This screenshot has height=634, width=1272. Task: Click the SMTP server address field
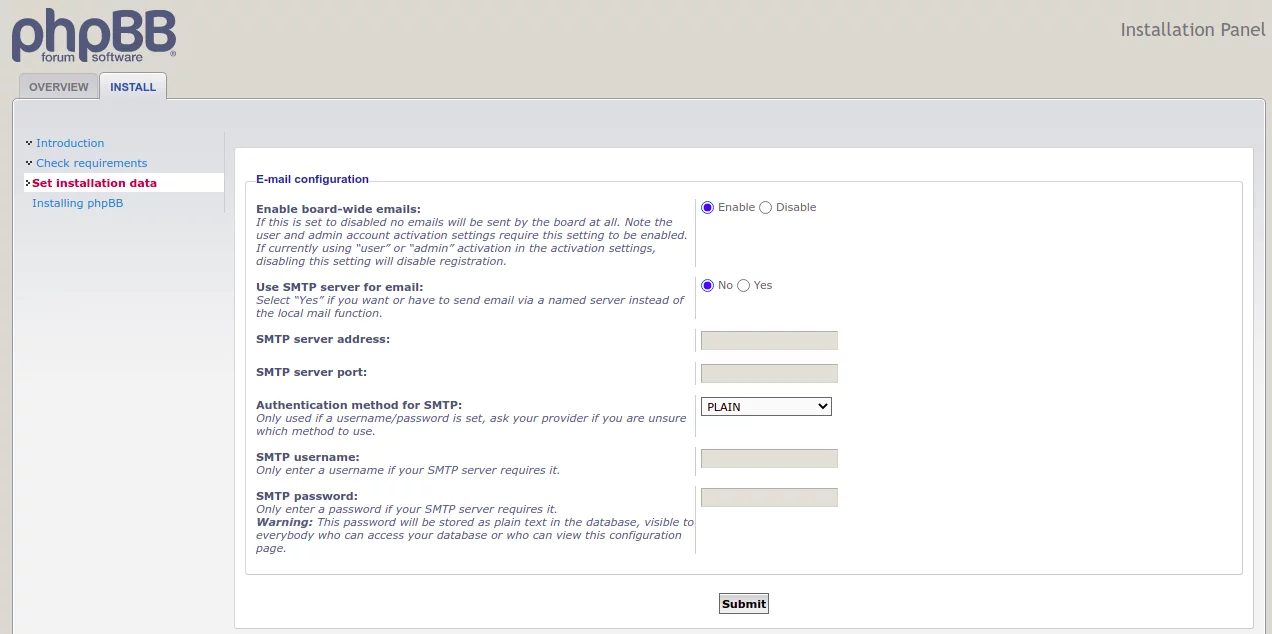pos(769,340)
